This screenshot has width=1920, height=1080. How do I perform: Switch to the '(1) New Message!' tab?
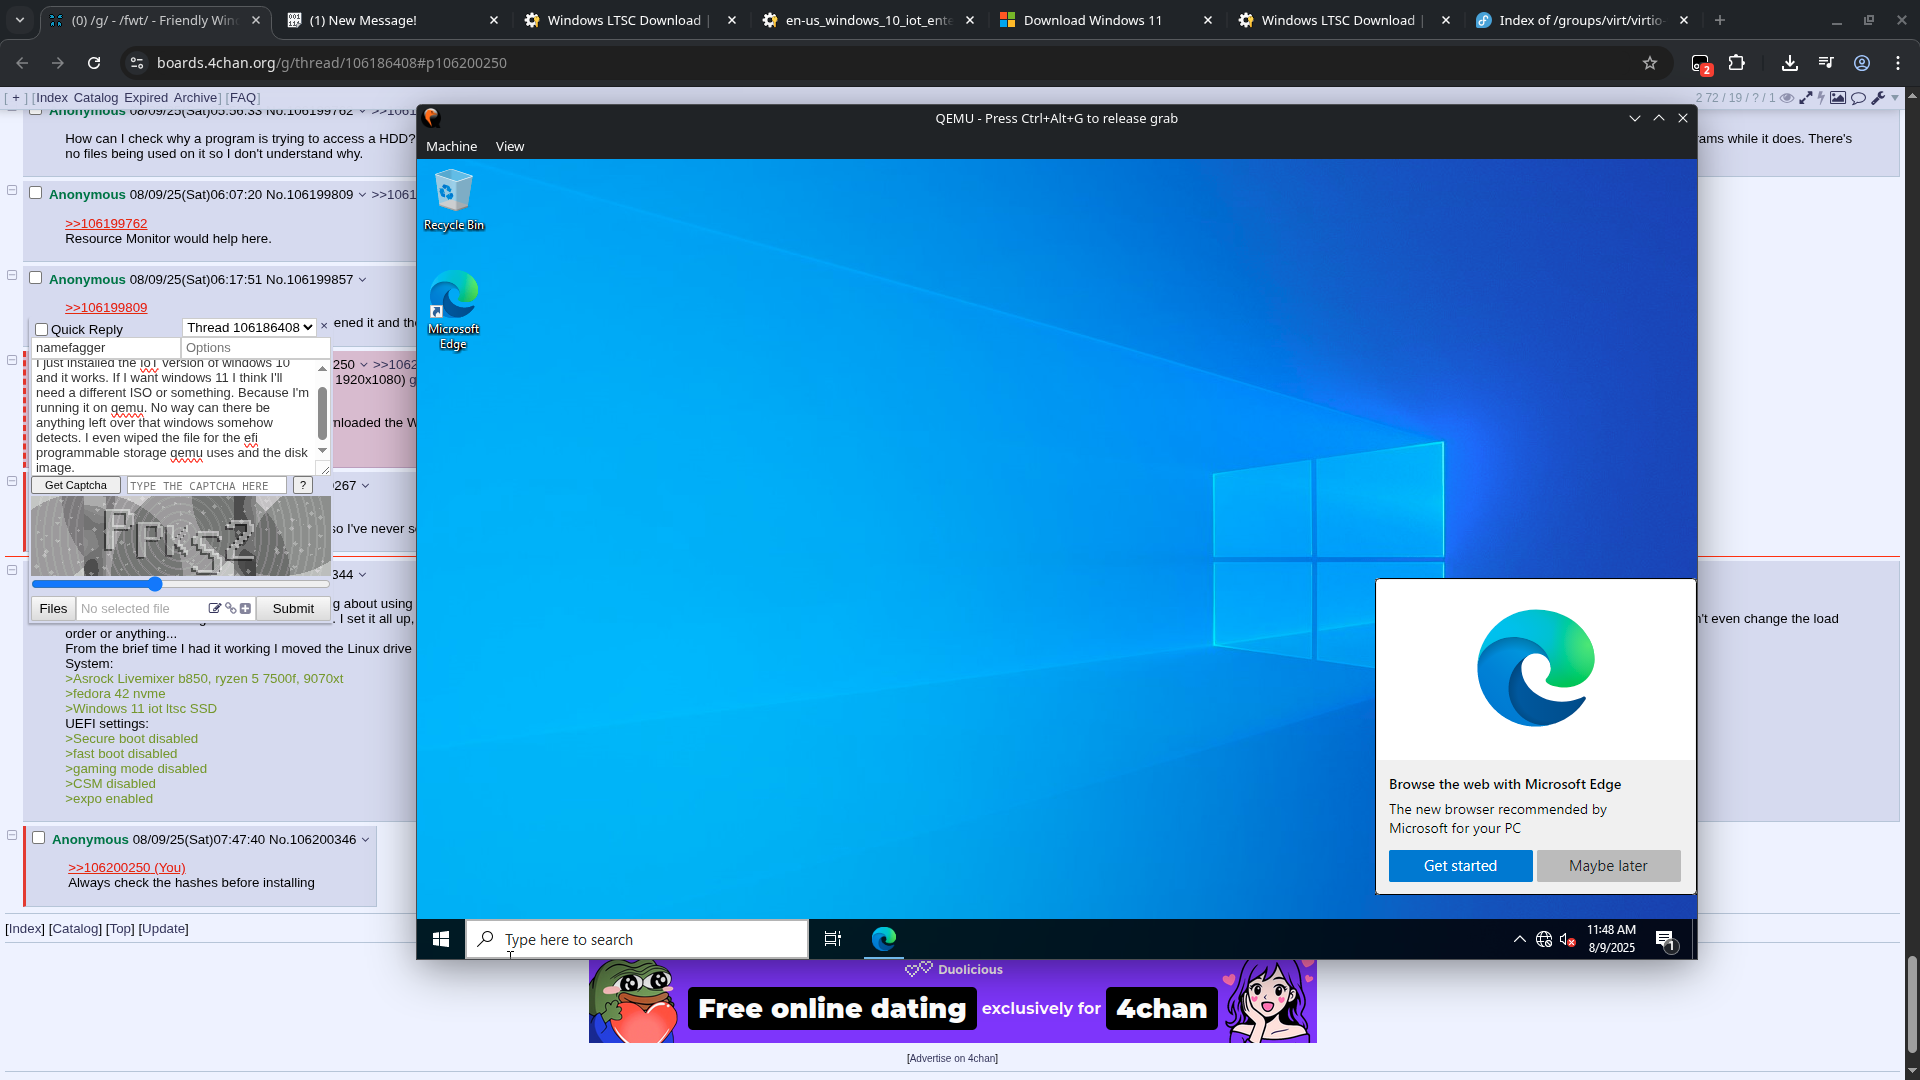tap(392, 20)
